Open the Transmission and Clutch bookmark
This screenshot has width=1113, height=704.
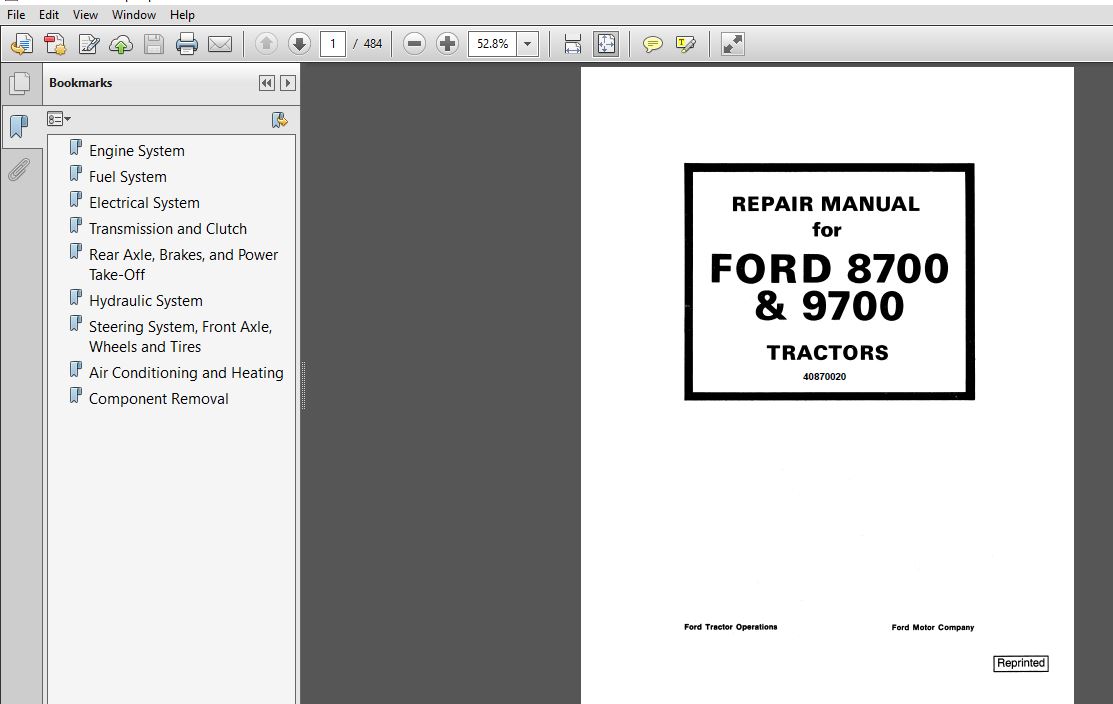(x=168, y=229)
